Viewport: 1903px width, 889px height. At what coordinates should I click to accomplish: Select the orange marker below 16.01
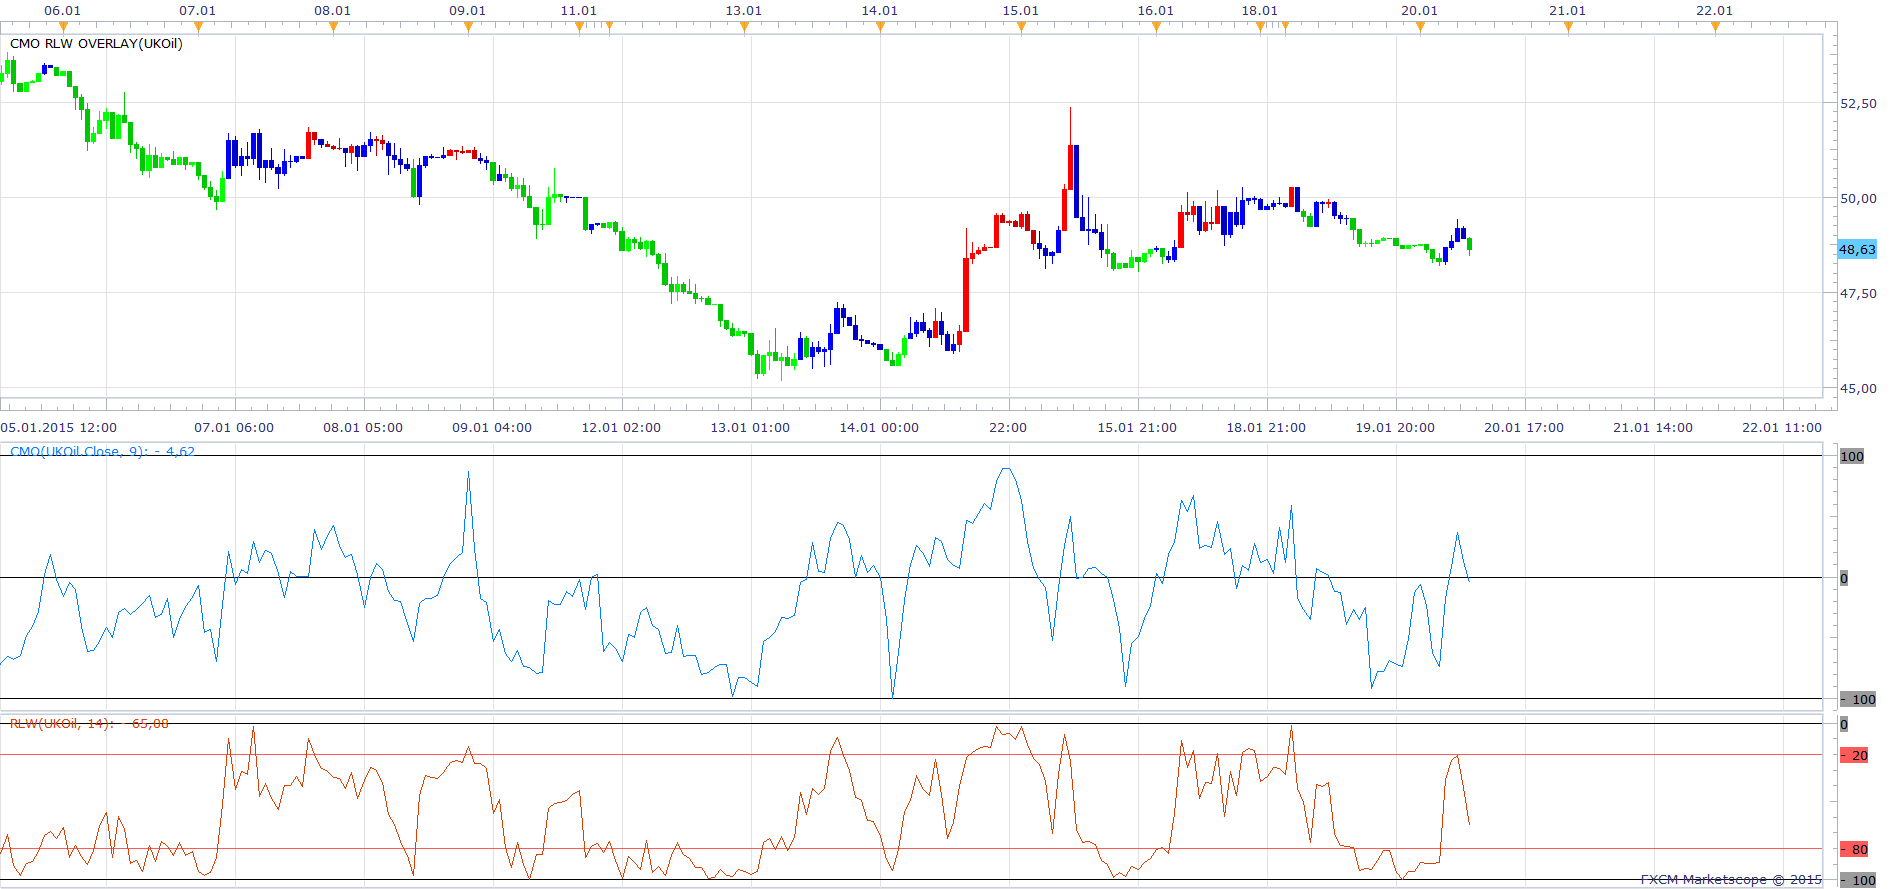click(x=1156, y=27)
